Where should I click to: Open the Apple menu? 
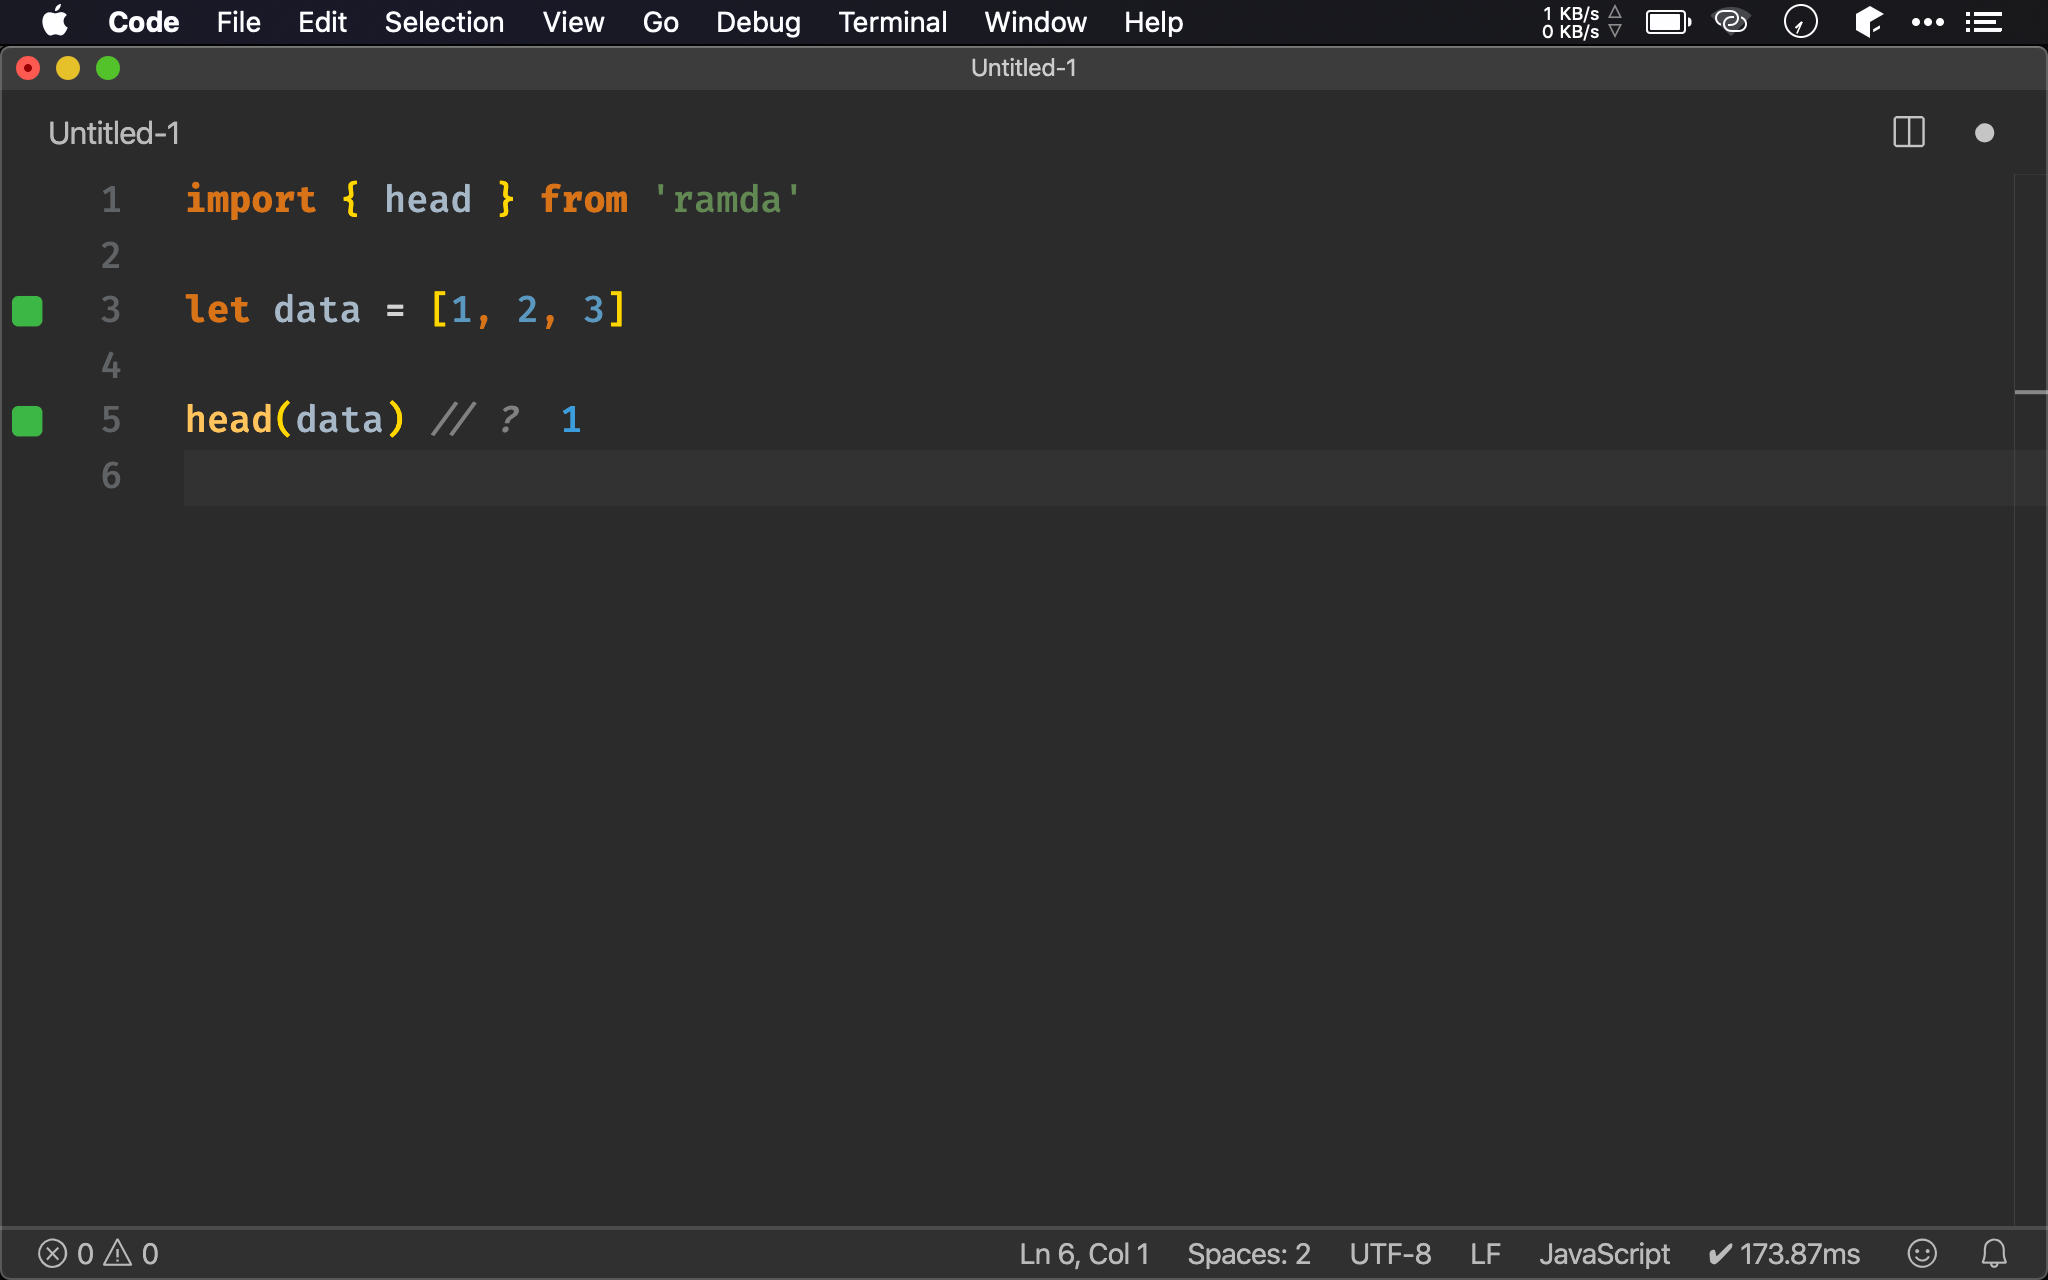click(55, 22)
